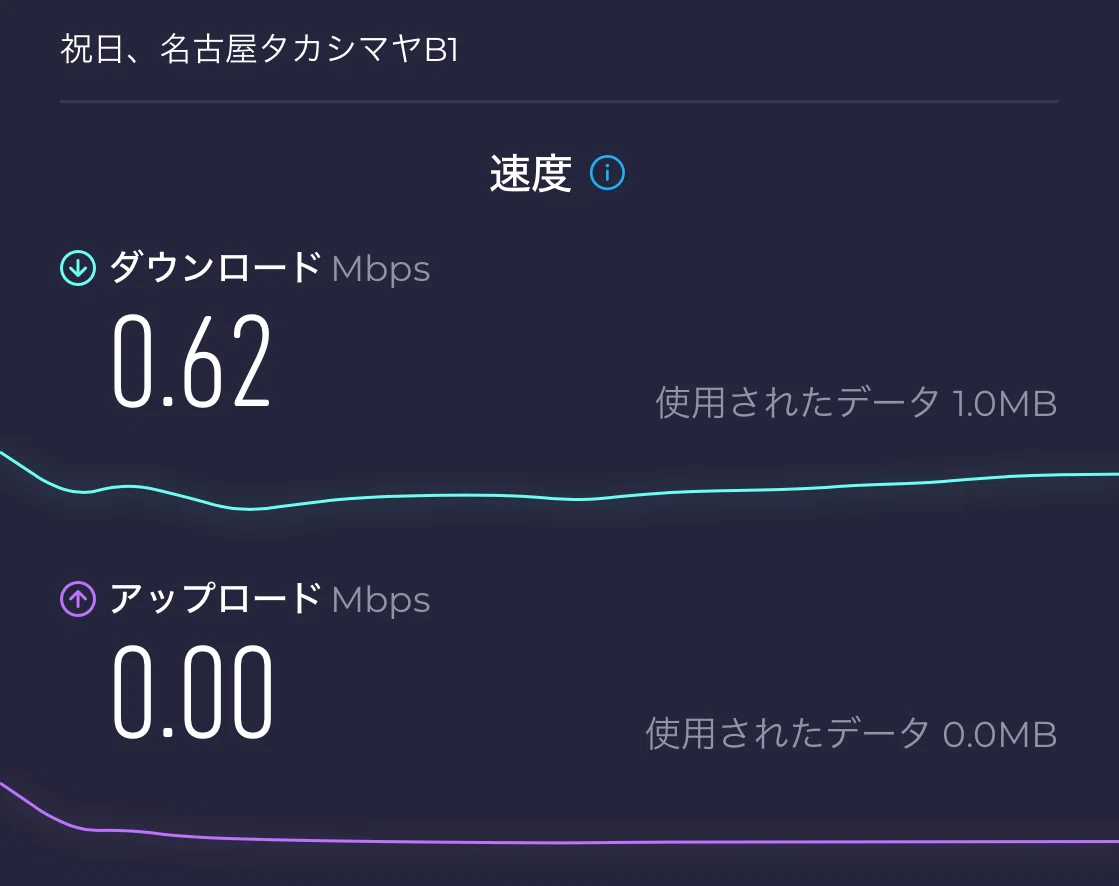Select the 0.00 upload speed value

pyautogui.click(x=193, y=692)
